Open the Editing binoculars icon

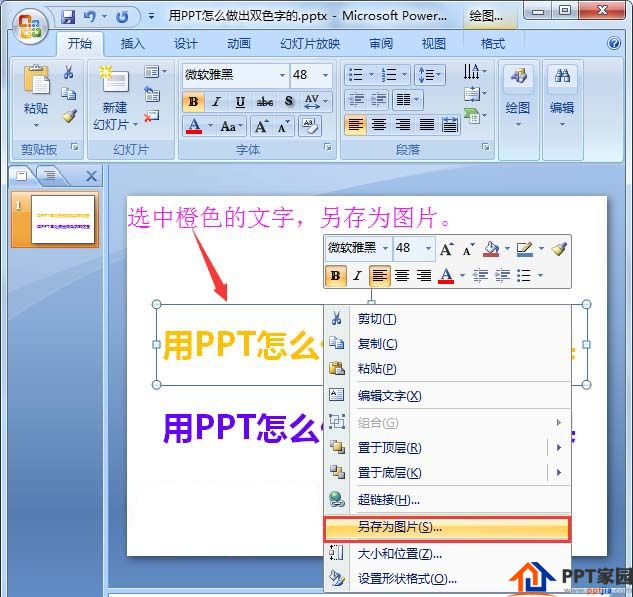[562, 75]
